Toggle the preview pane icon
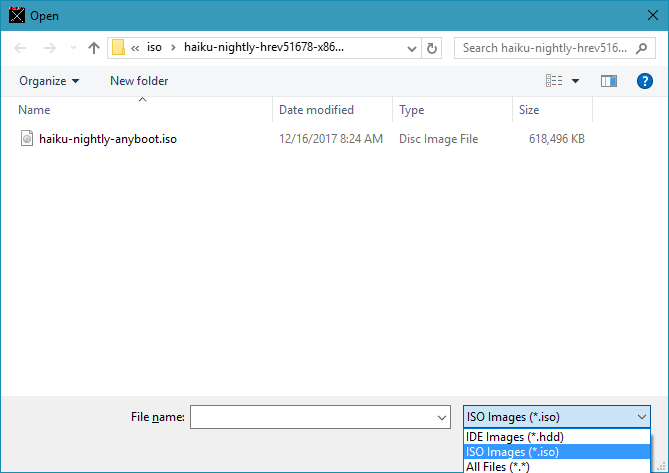Viewport: 669px width, 473px height. point(608,81)
